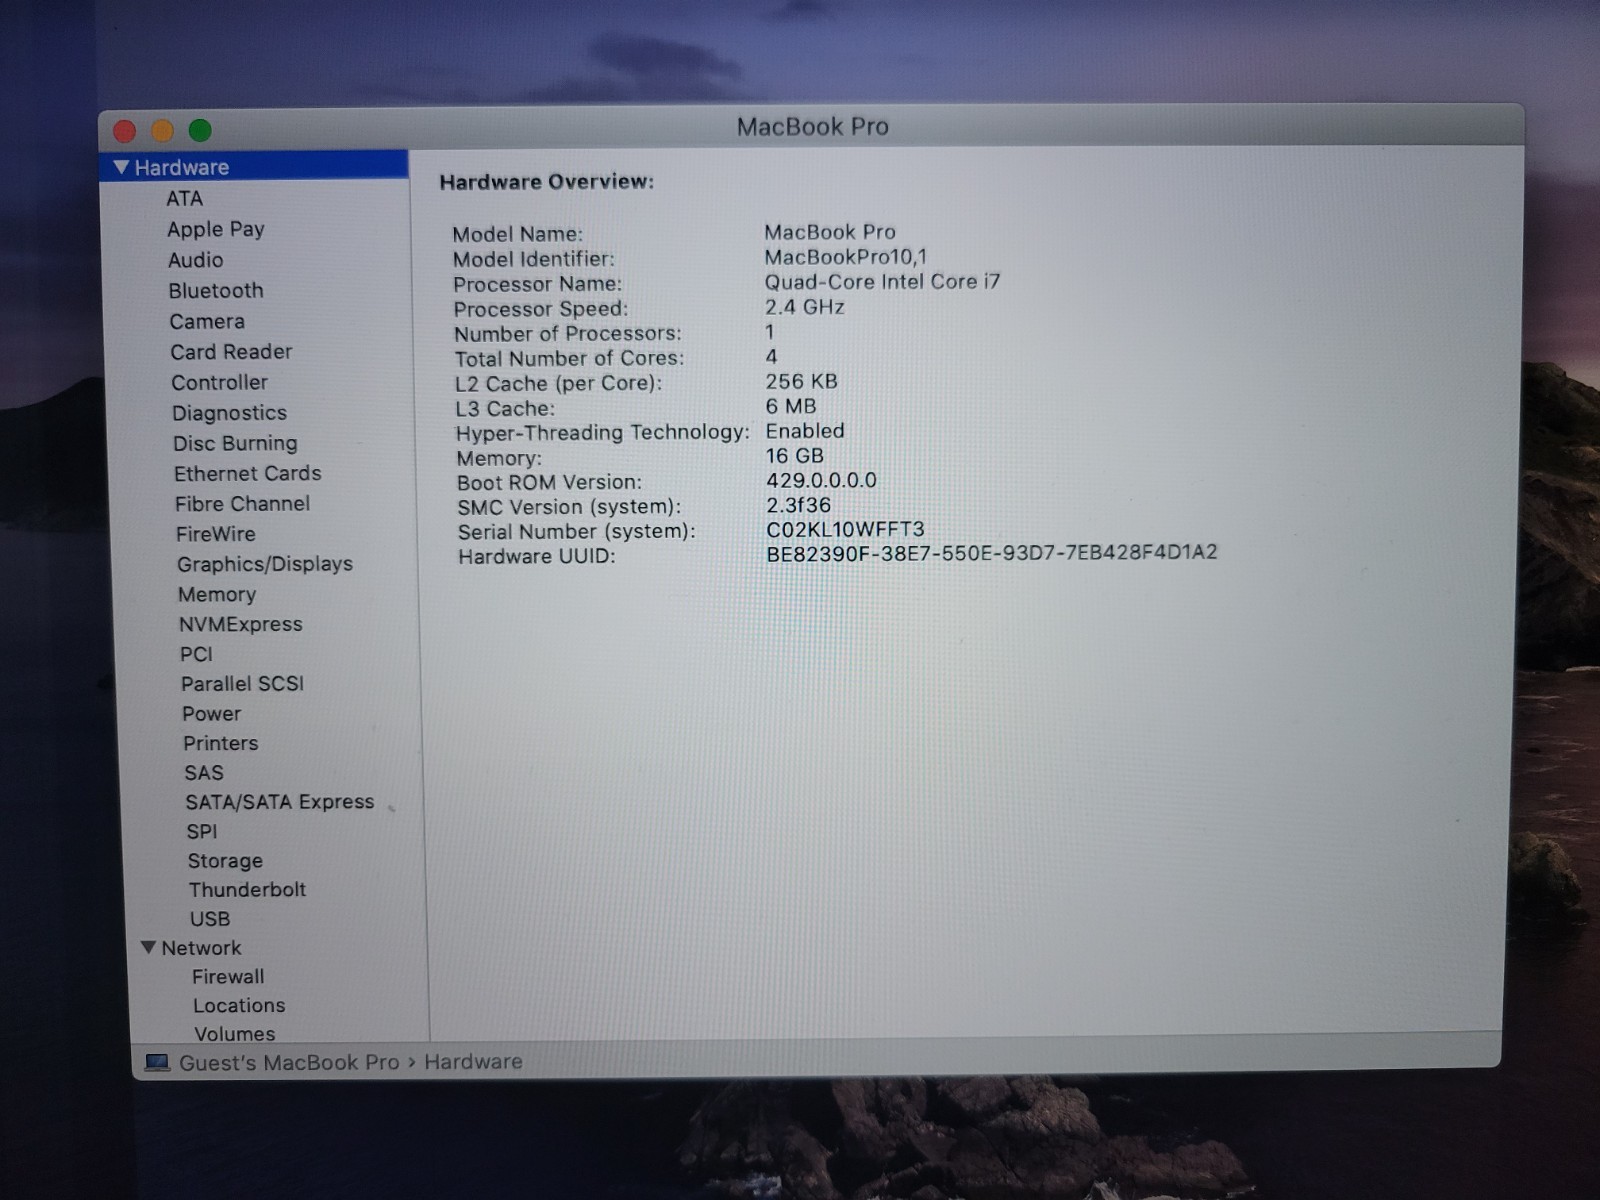Select PCI in the sidebar

pyautogui.click(x=196, y=654)
